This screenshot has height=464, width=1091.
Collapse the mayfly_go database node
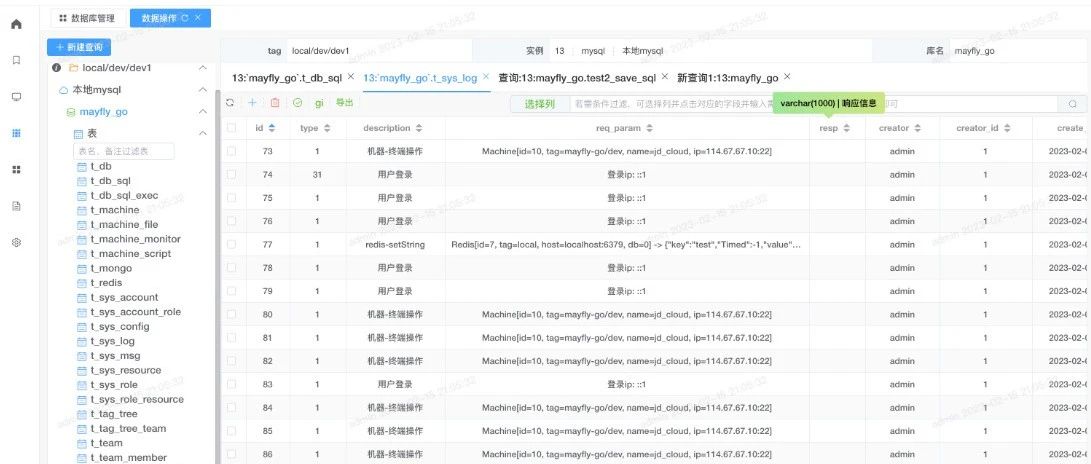pos(202,111)
